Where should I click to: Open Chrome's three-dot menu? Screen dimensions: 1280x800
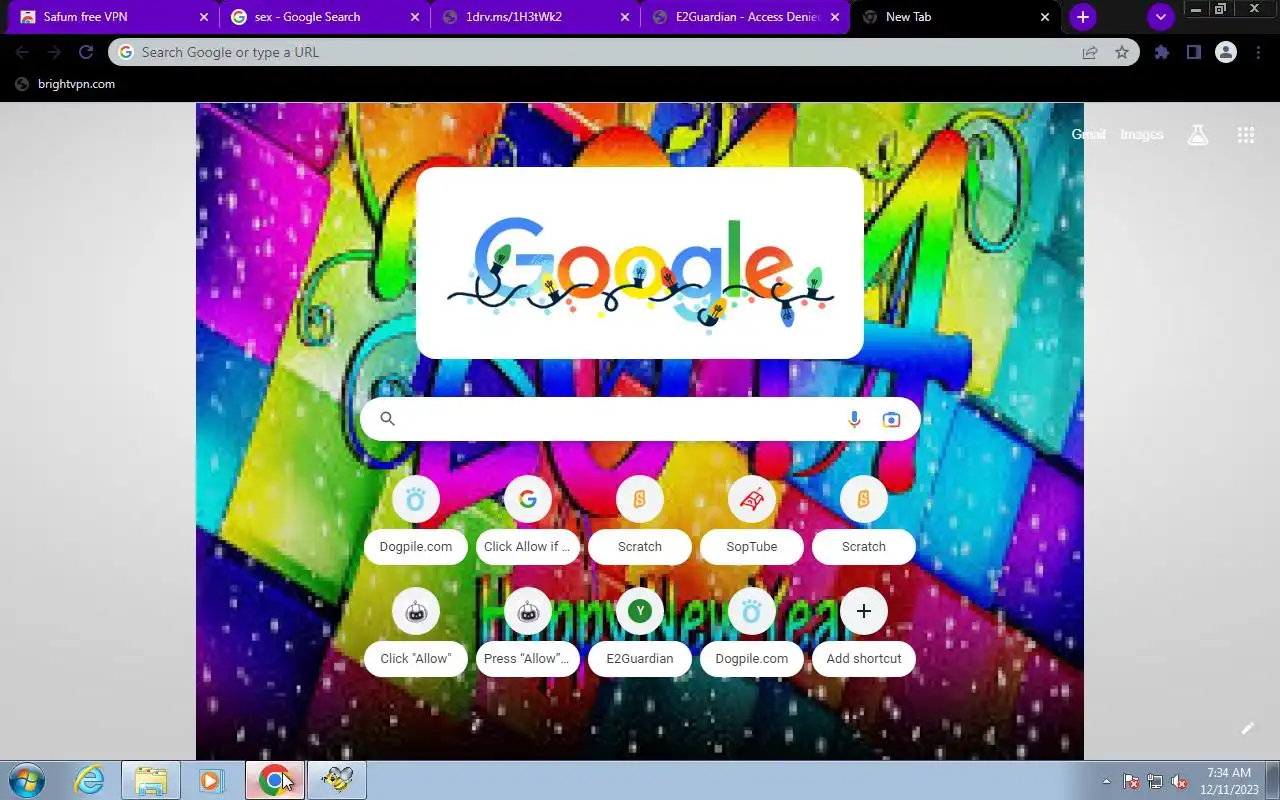pyautogui.click(x=1258, y=52)
